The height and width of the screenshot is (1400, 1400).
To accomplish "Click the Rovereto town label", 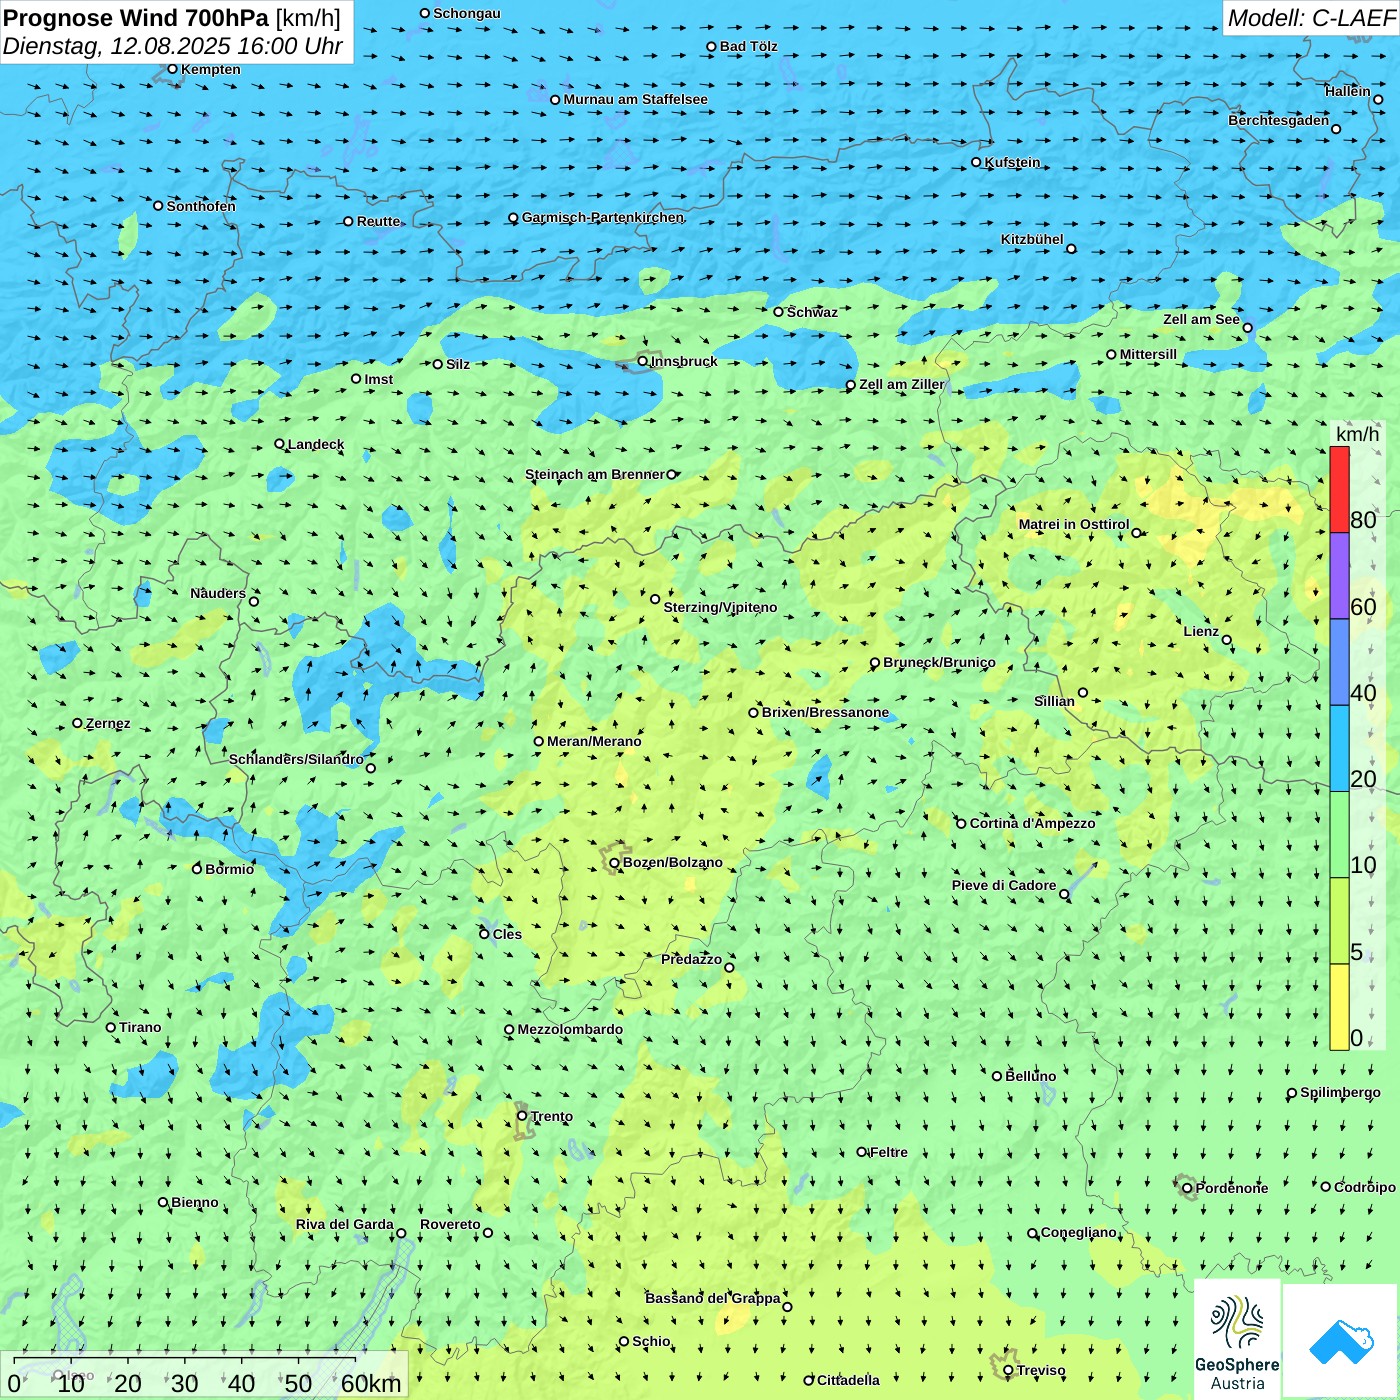I will coord(450,1224).
